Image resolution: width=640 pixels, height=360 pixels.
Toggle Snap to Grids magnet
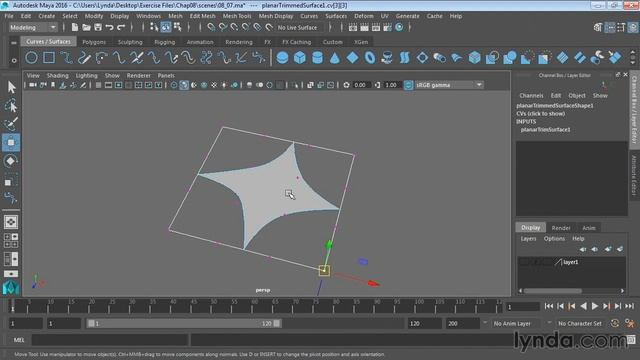(211, 27)
